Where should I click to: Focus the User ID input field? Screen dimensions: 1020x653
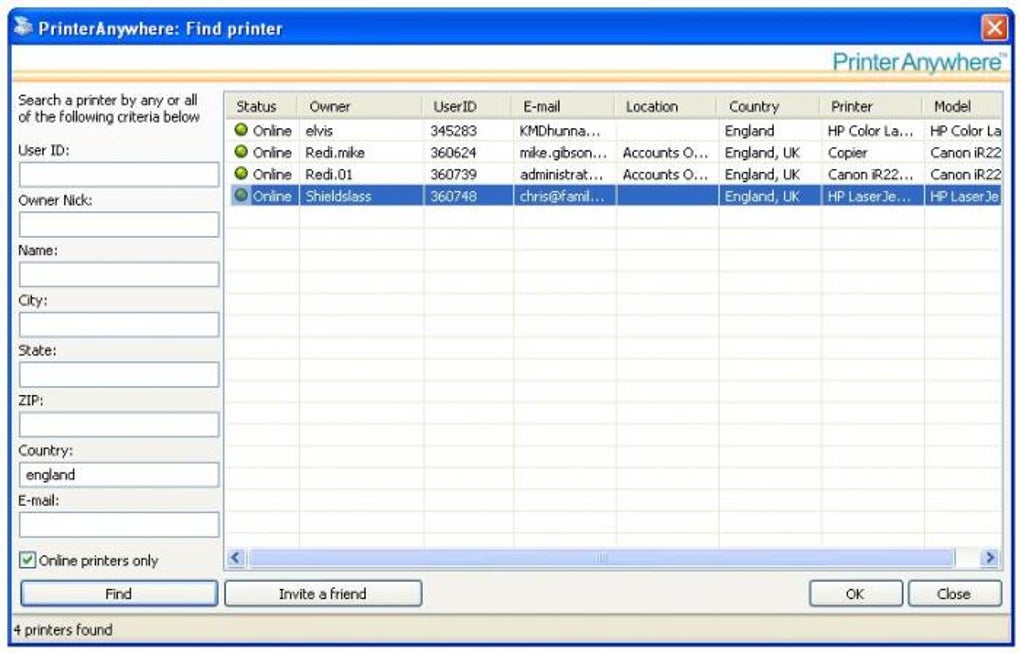pyautogui.click(x=119, y=174)
